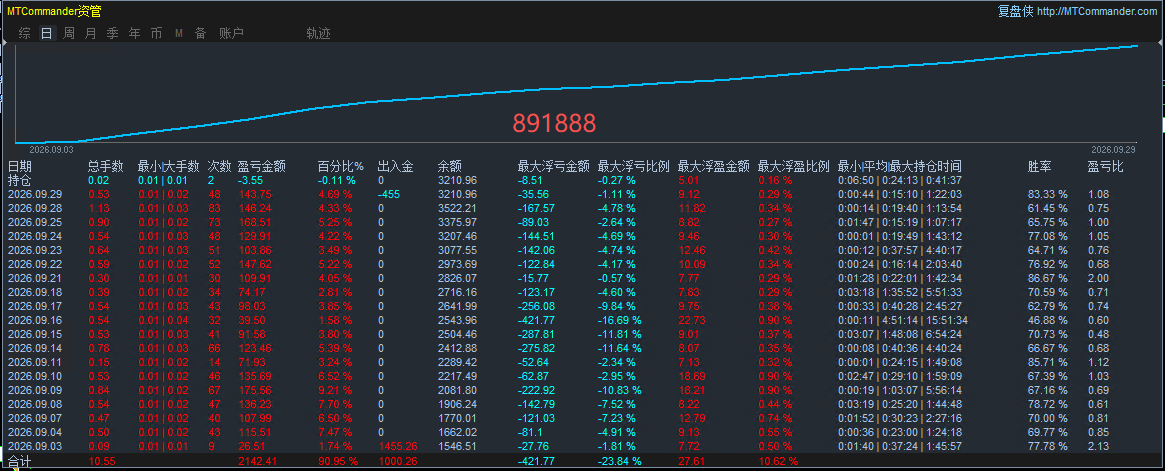Switch to the 轨迹 track tab
The width and height of the screenshot is (1165, 471).
point(318,33)
